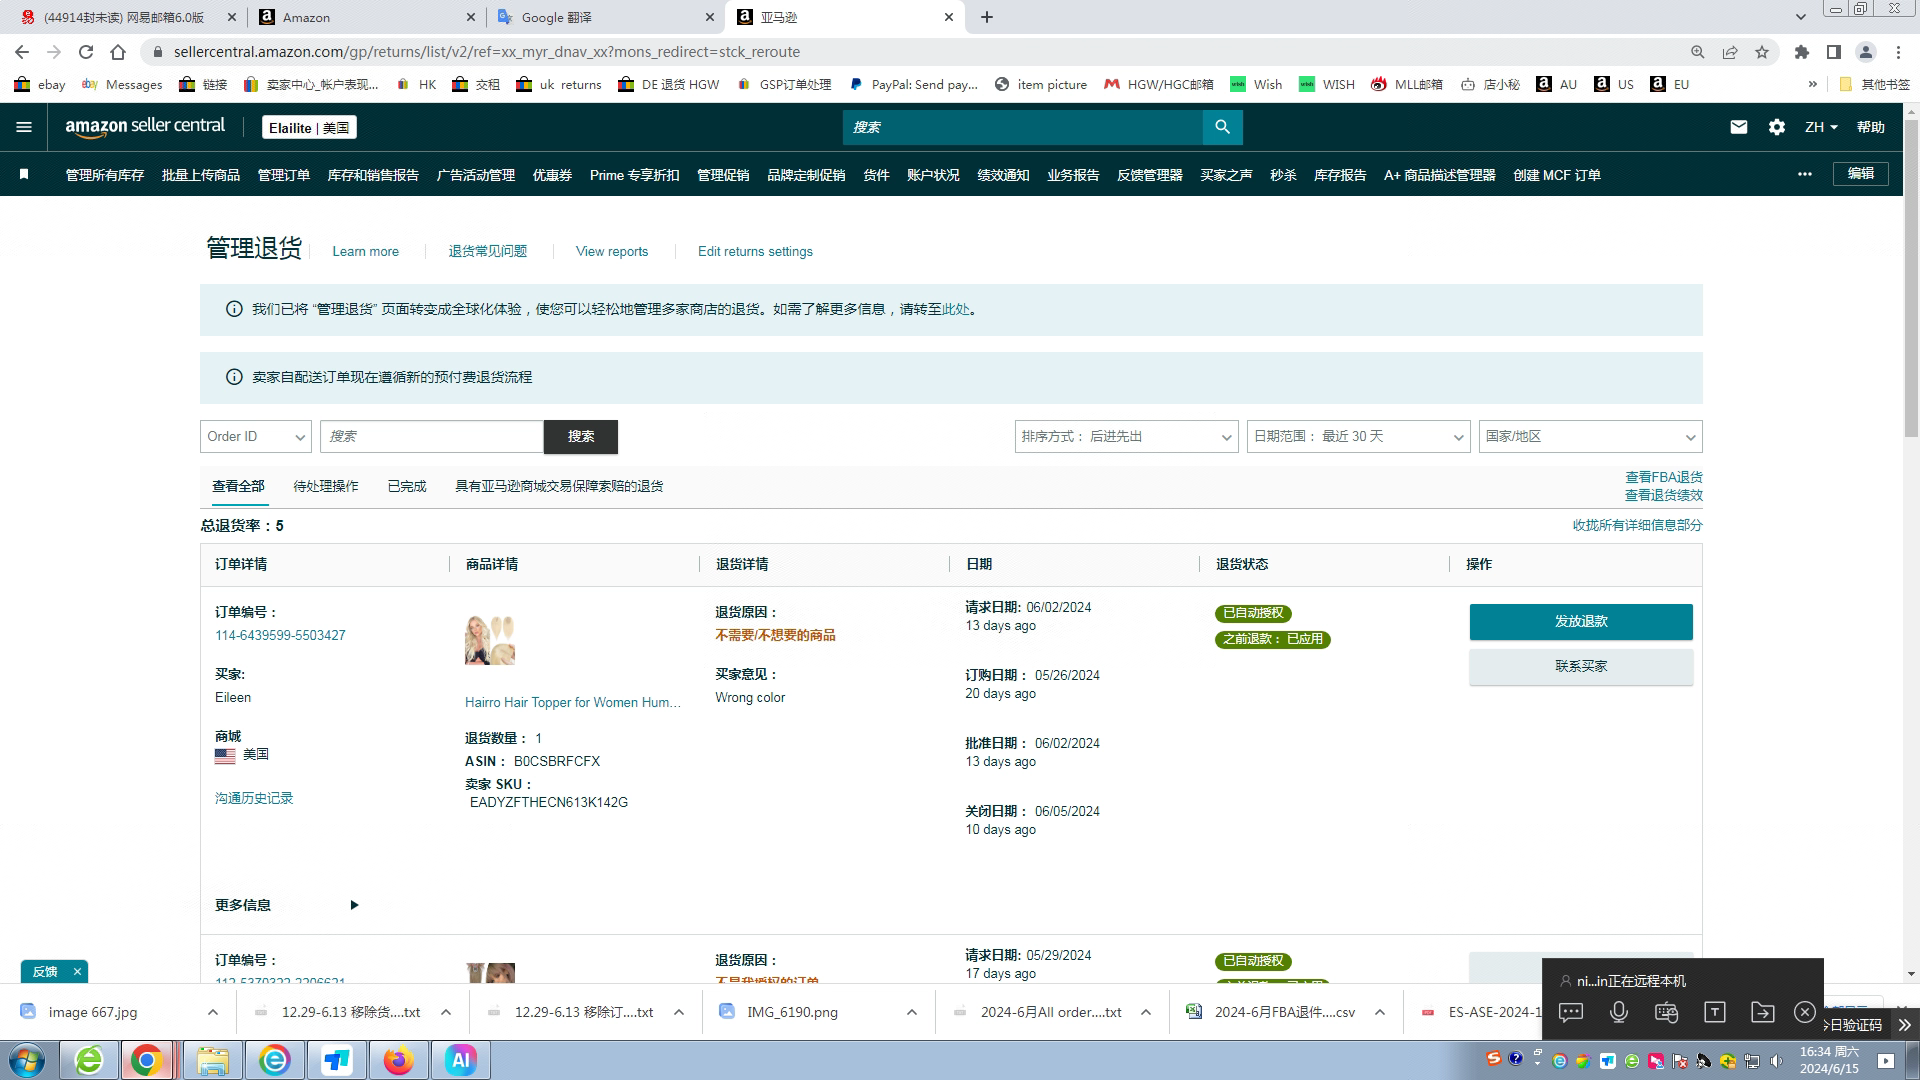Open the Order ID search type dropdown

coord(256,436)
